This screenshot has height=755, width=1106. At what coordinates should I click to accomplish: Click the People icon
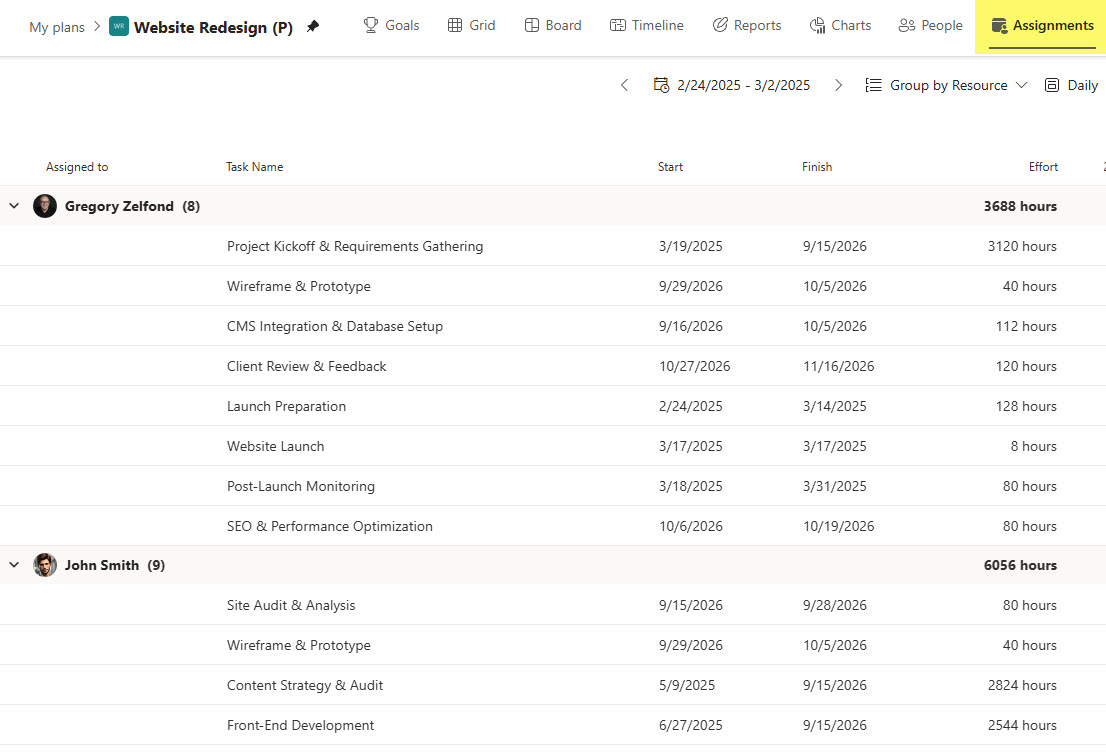pyautogui.click(x=906, y=25)
